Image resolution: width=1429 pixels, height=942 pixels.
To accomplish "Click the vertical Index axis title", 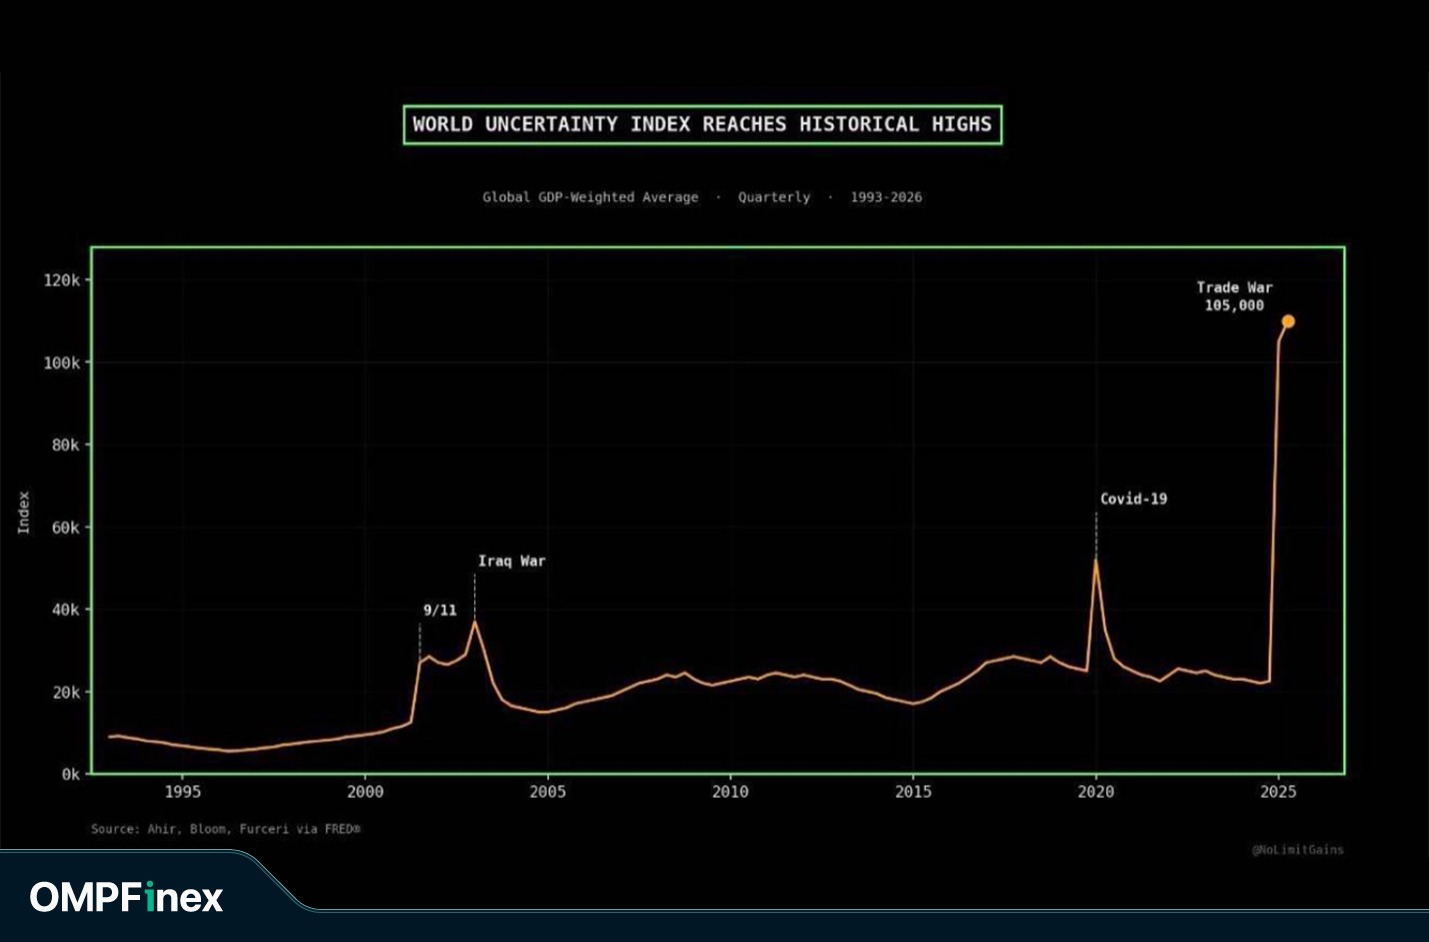I will pyautogui.click(x=24, y=512).
